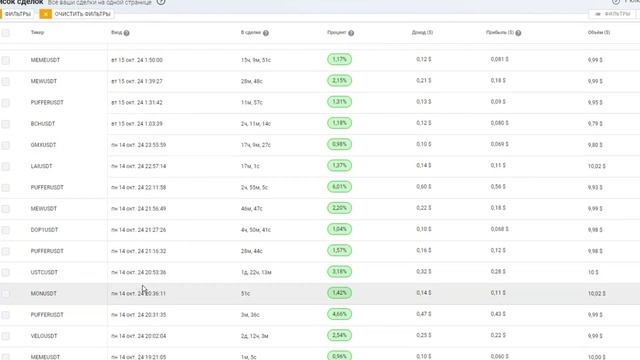Viewport: 640px width, 360px height.
Task: Sort by Процент column header
Action: click(337, 32)
